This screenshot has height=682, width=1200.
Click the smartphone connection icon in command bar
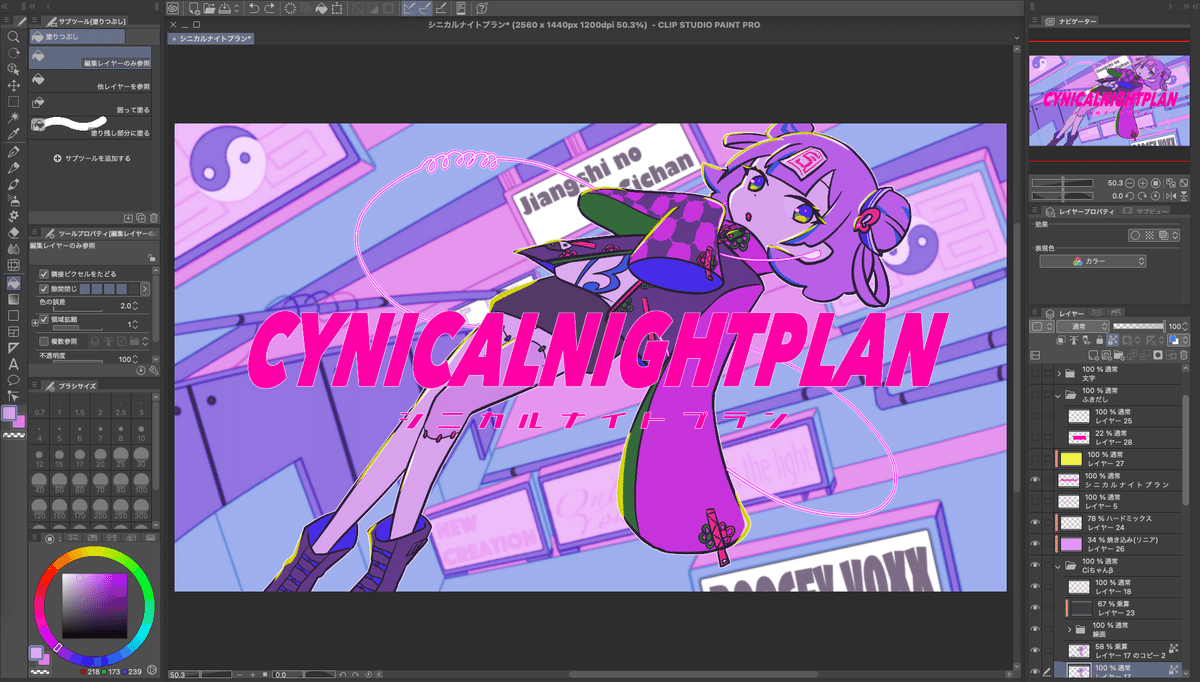coord(463,9)
